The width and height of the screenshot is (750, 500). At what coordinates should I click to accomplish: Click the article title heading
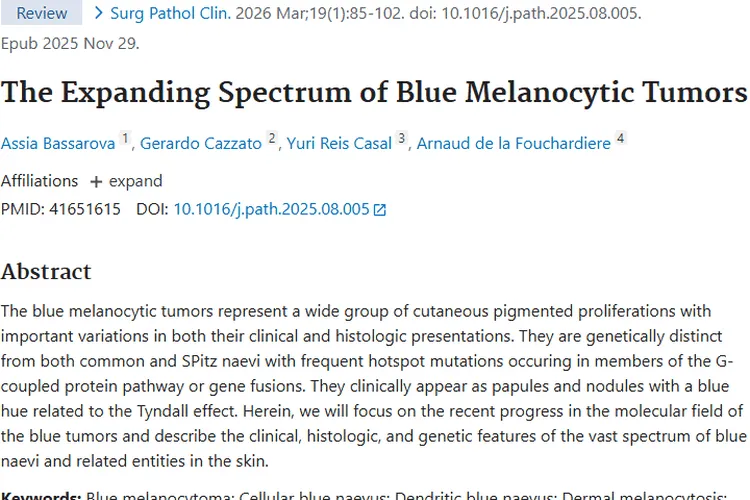(x=374, y=92)
